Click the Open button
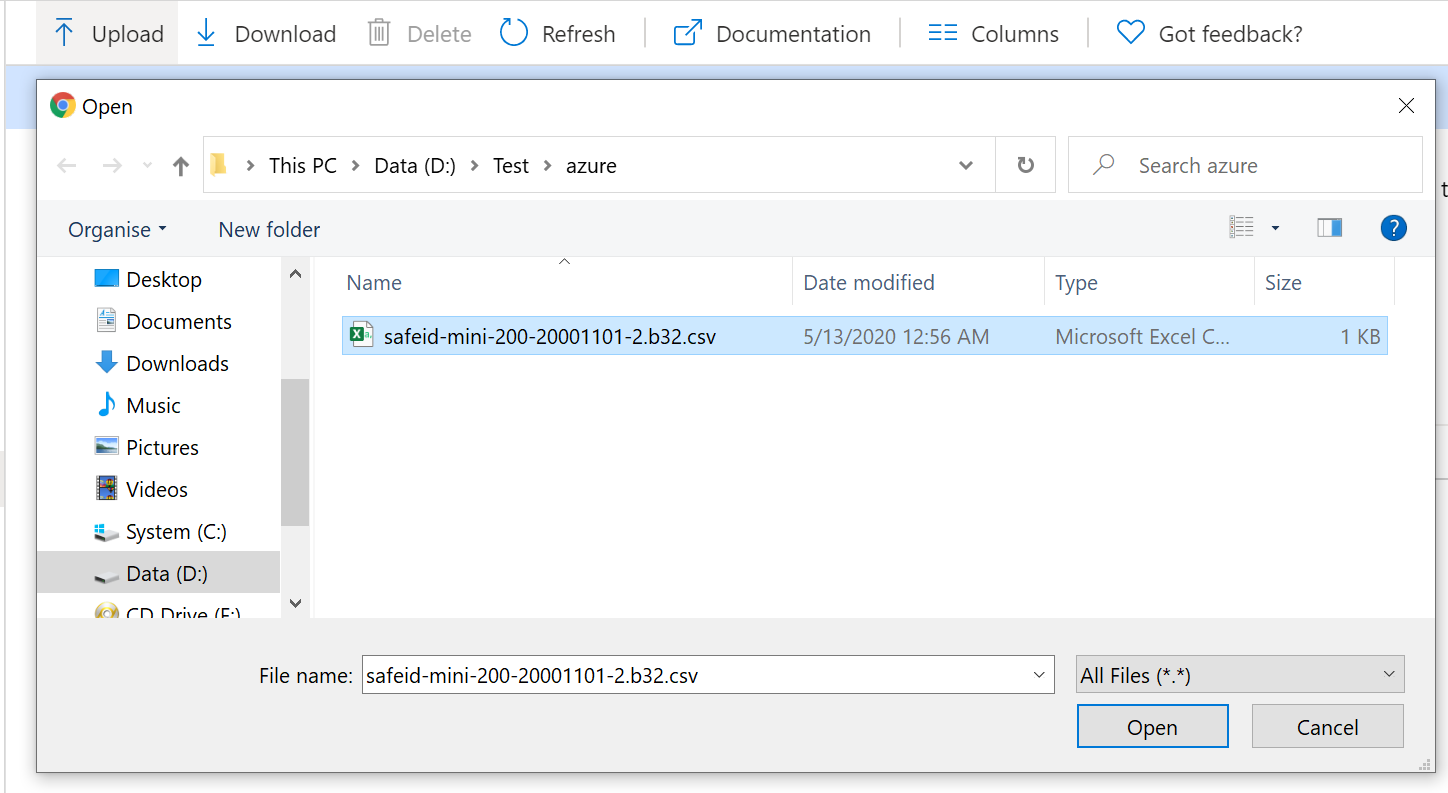 tap(1152, 727)
